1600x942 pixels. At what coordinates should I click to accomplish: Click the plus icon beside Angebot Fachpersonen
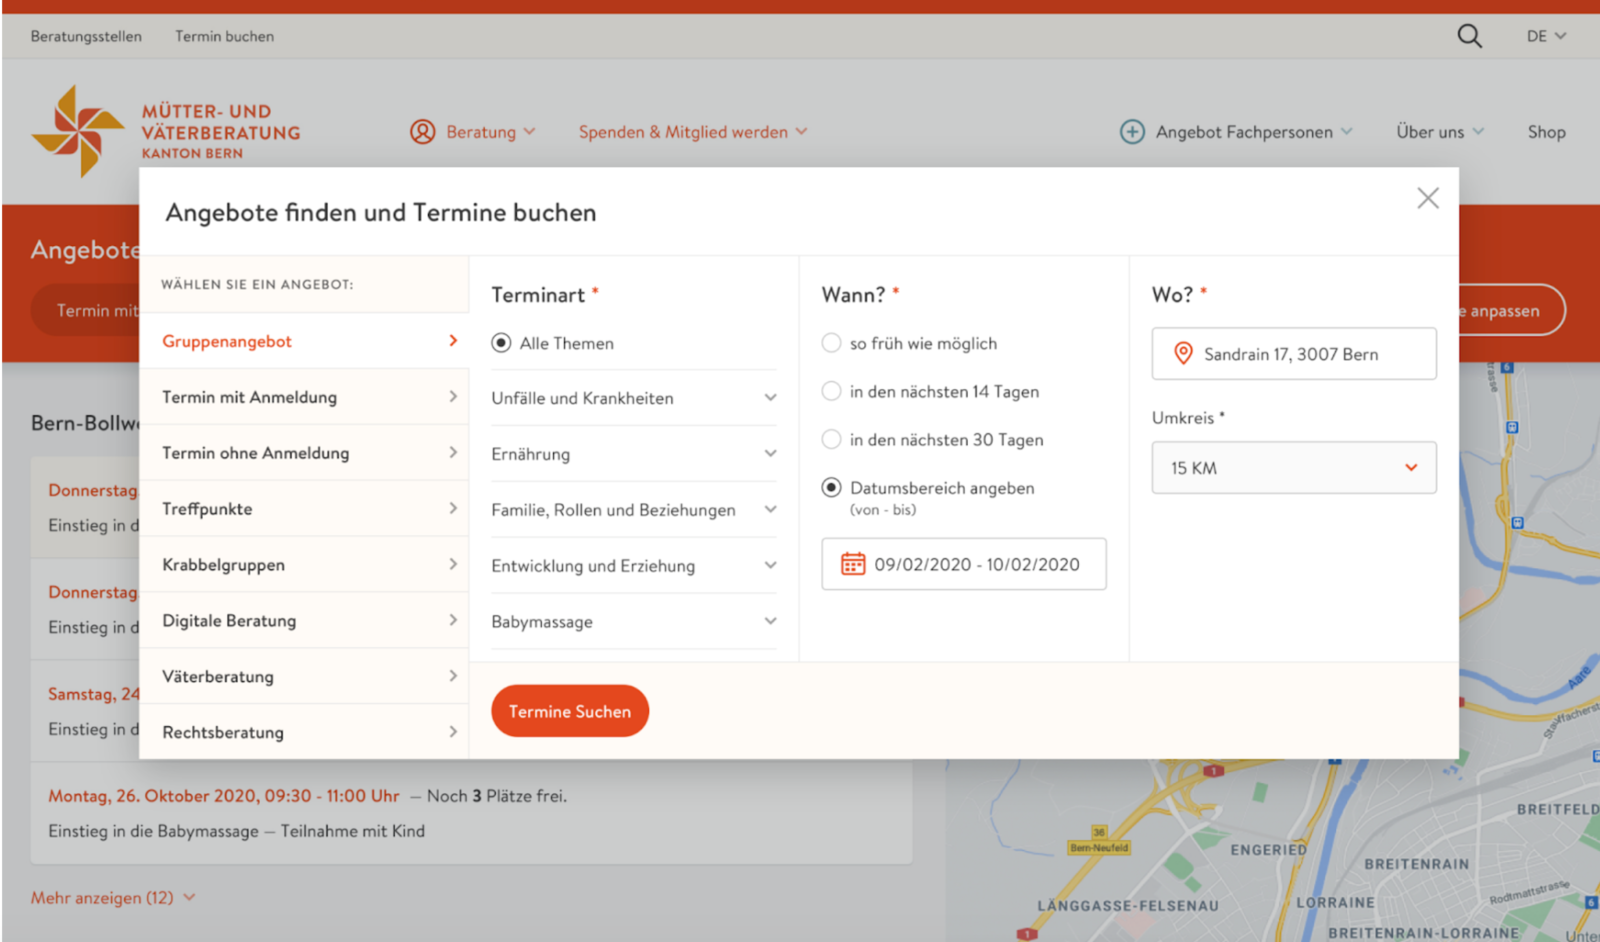(x=1132, y=132)
